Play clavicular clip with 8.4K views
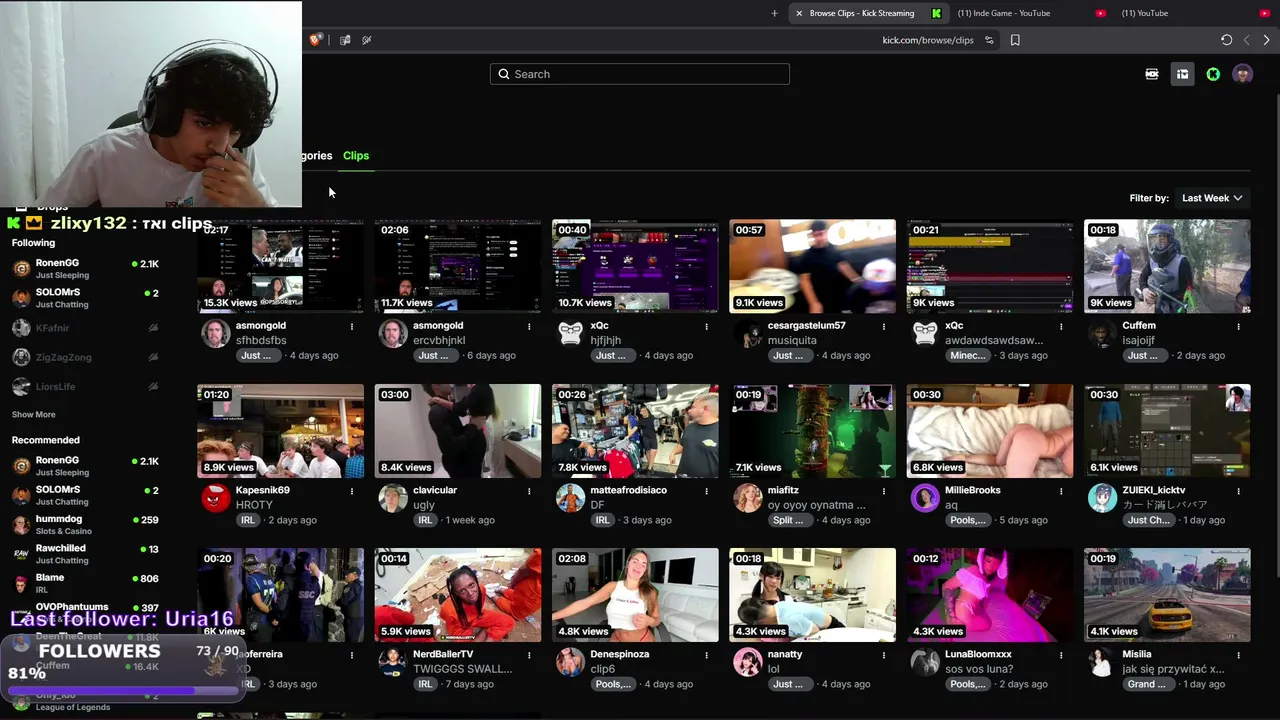Image resolution: width=1280 pixels, height=720 pixels. coord(458,431)
